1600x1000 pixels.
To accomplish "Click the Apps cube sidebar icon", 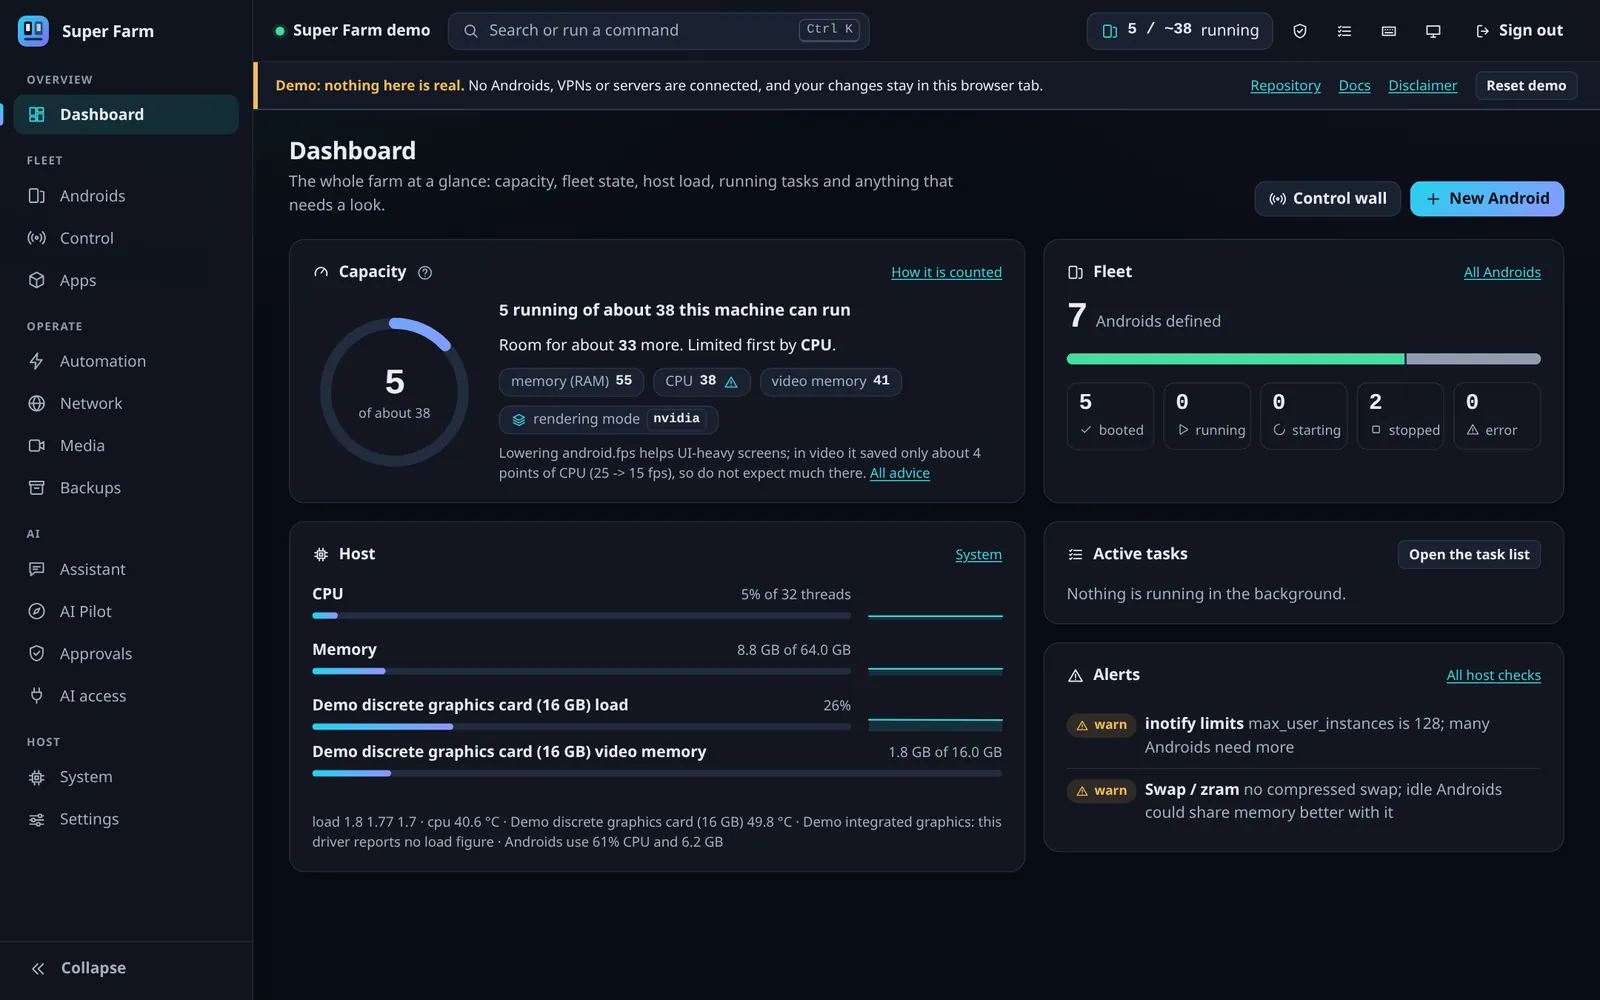I will click(x=37, y=280).
